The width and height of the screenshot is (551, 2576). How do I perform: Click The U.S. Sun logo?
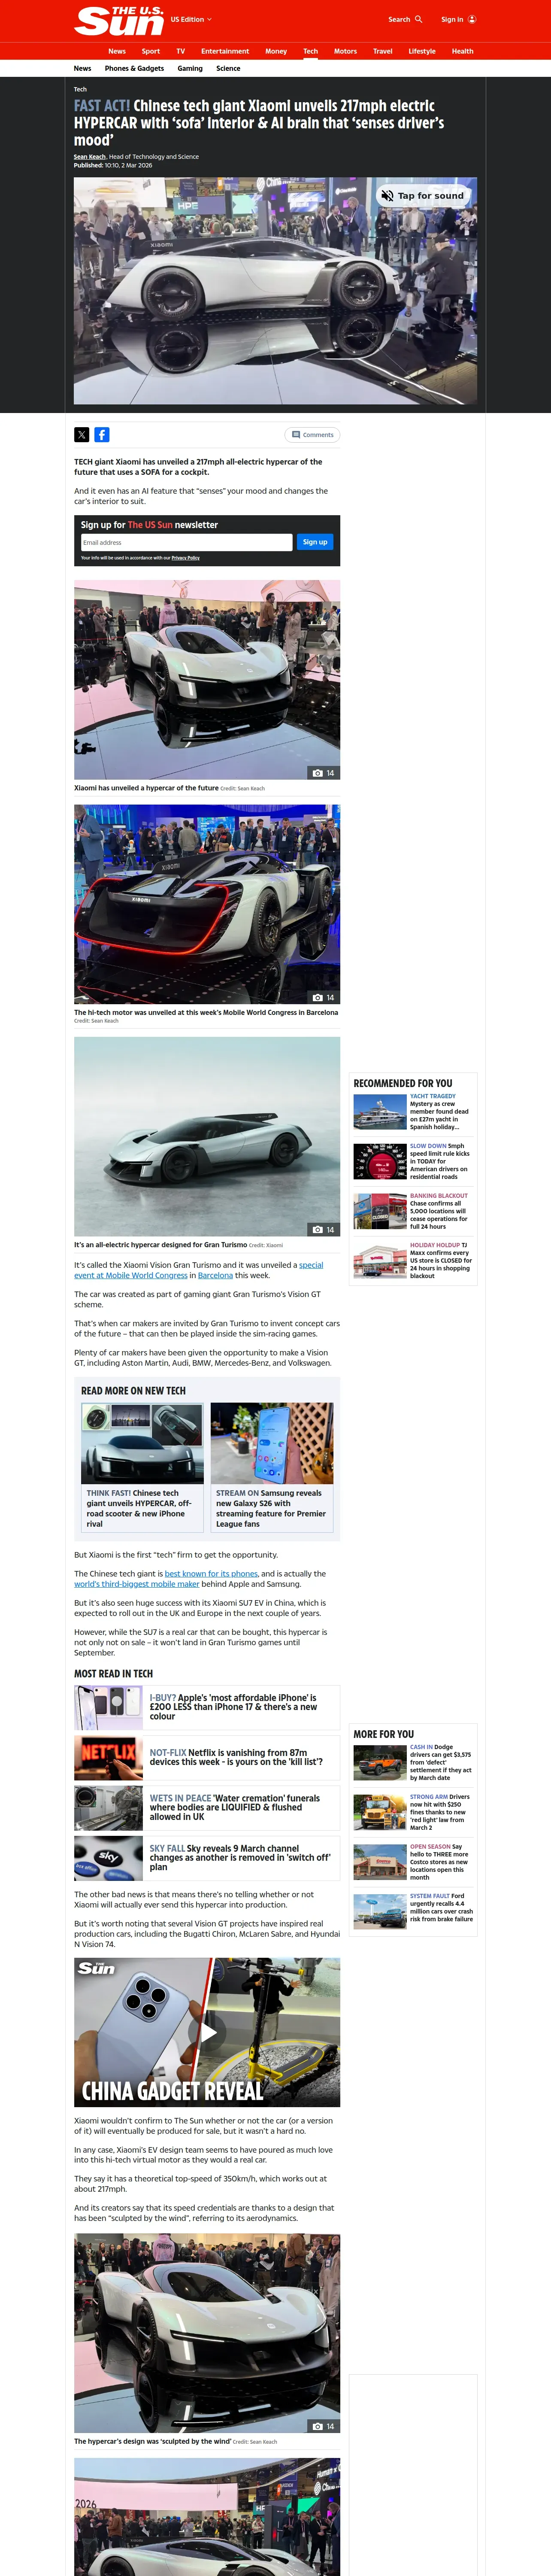[x=119, y=20]
